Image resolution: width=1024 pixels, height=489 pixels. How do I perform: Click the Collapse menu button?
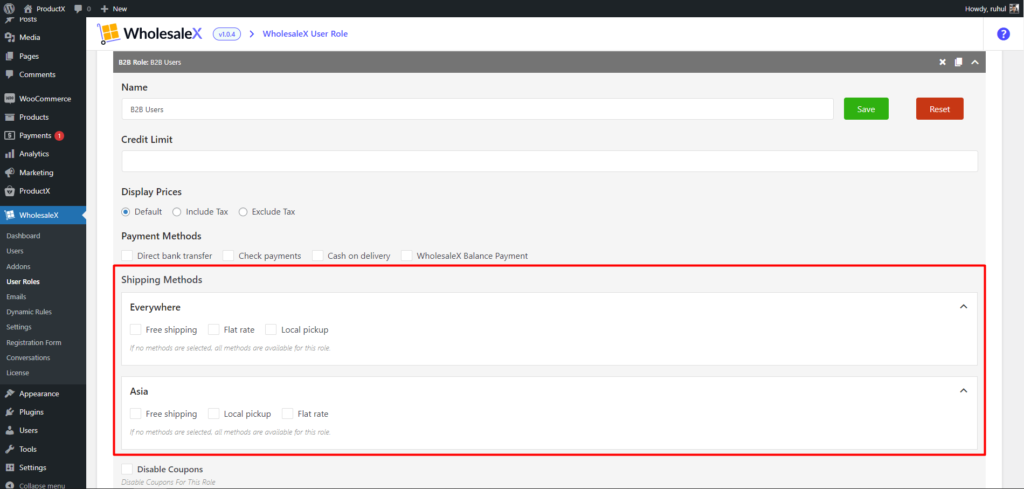(35, 485)
